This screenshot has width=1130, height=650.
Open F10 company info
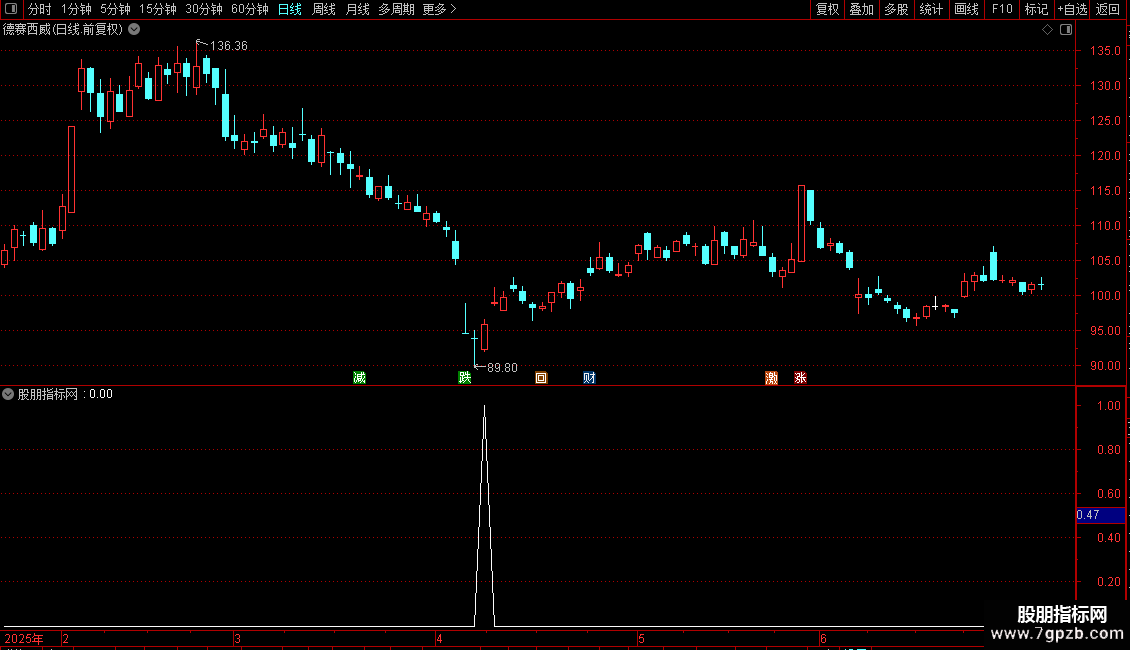1002,9
